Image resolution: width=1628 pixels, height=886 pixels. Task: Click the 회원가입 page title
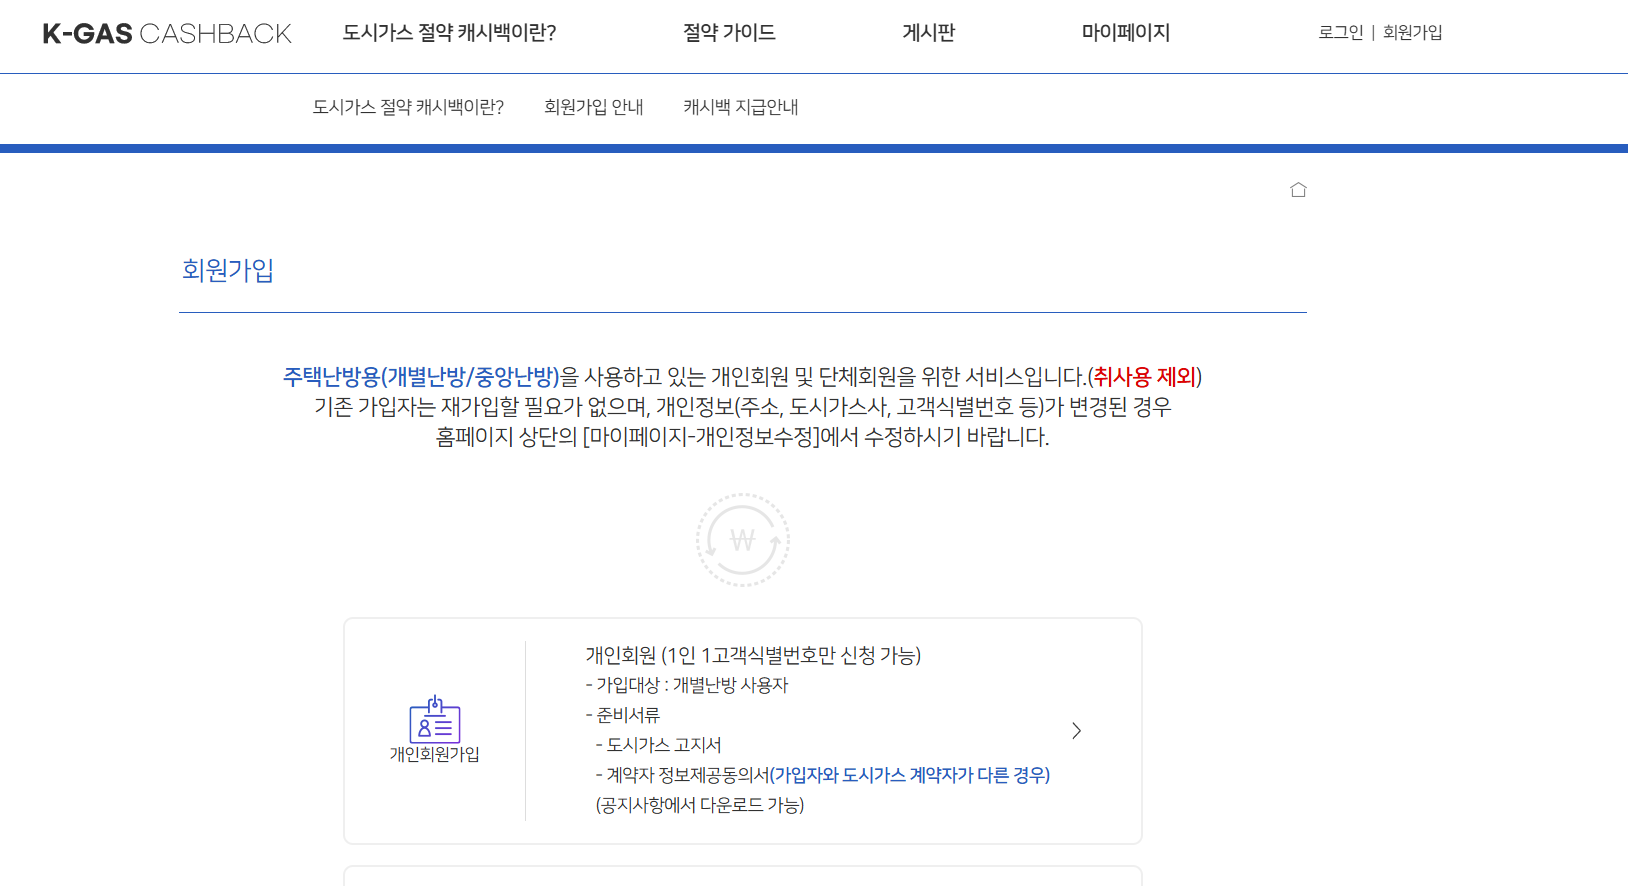coord(228,270)
